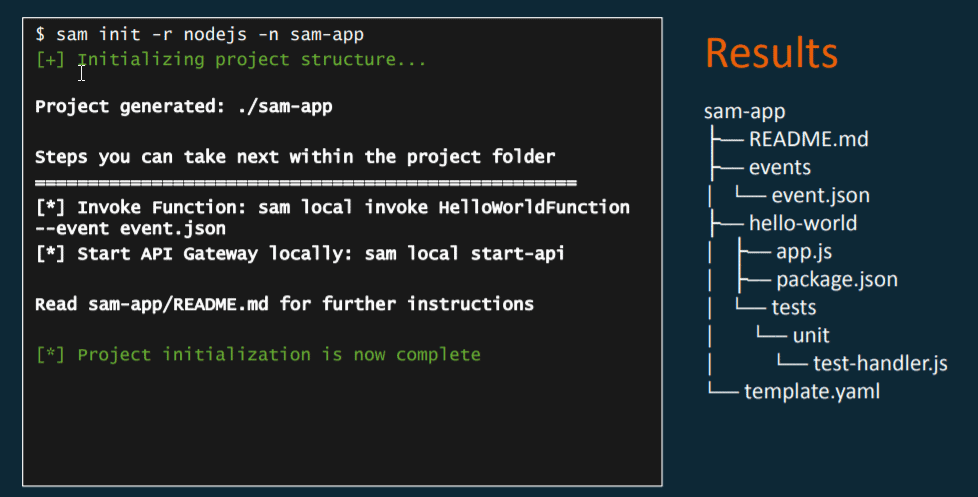Image resolution: width=978 pixels, height=497 pixels.
Task: Select the unit folder under tests
Action: coord(811,335)
